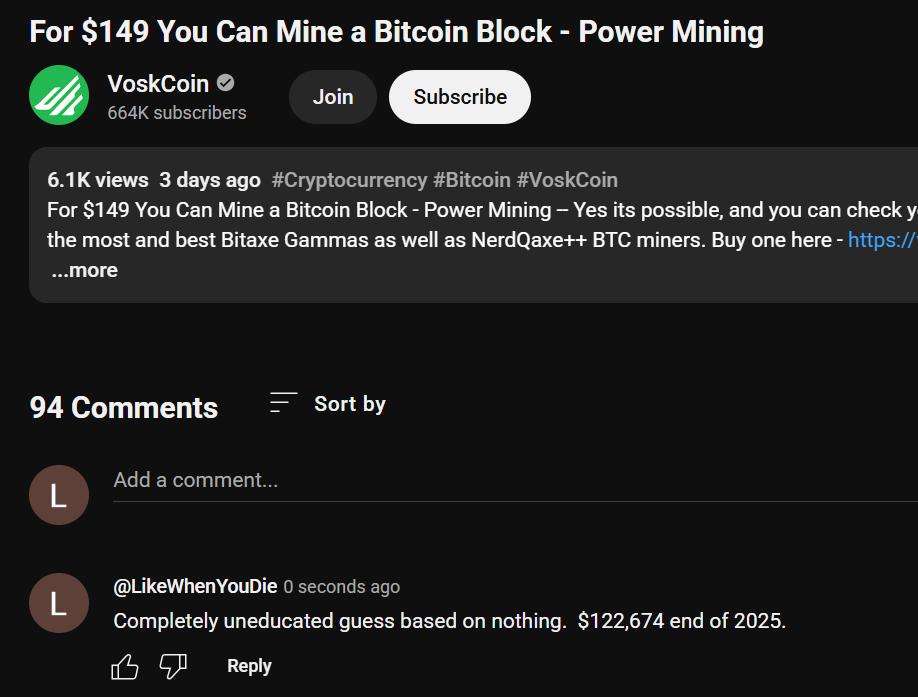The width and height of the screenshot is (918, 697).
Task: Click the 0 seconds ago timestamp
Action: pyautogui.click(x=342, y=587)
